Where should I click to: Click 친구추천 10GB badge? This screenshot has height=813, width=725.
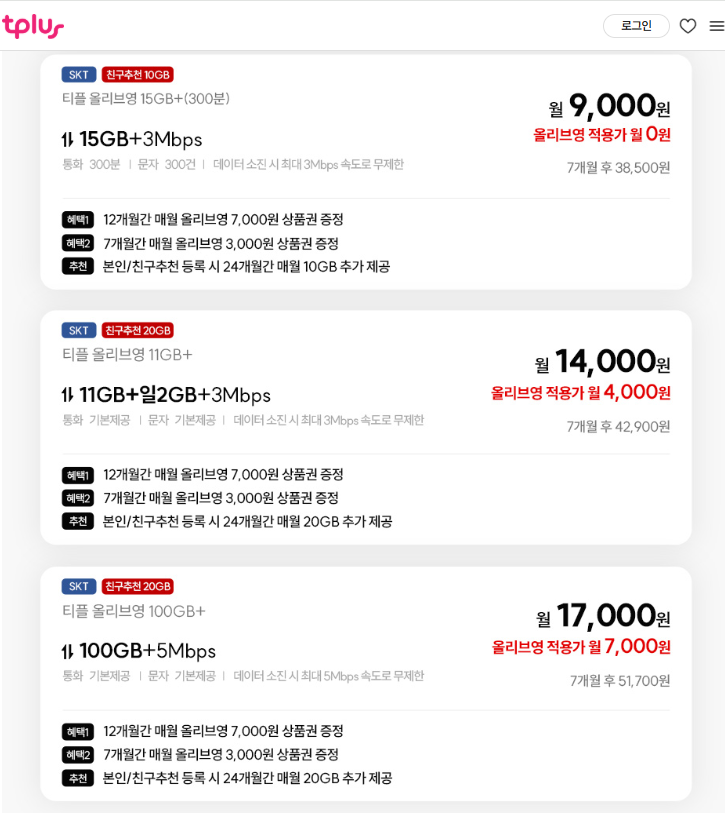[x=138, y=75]
